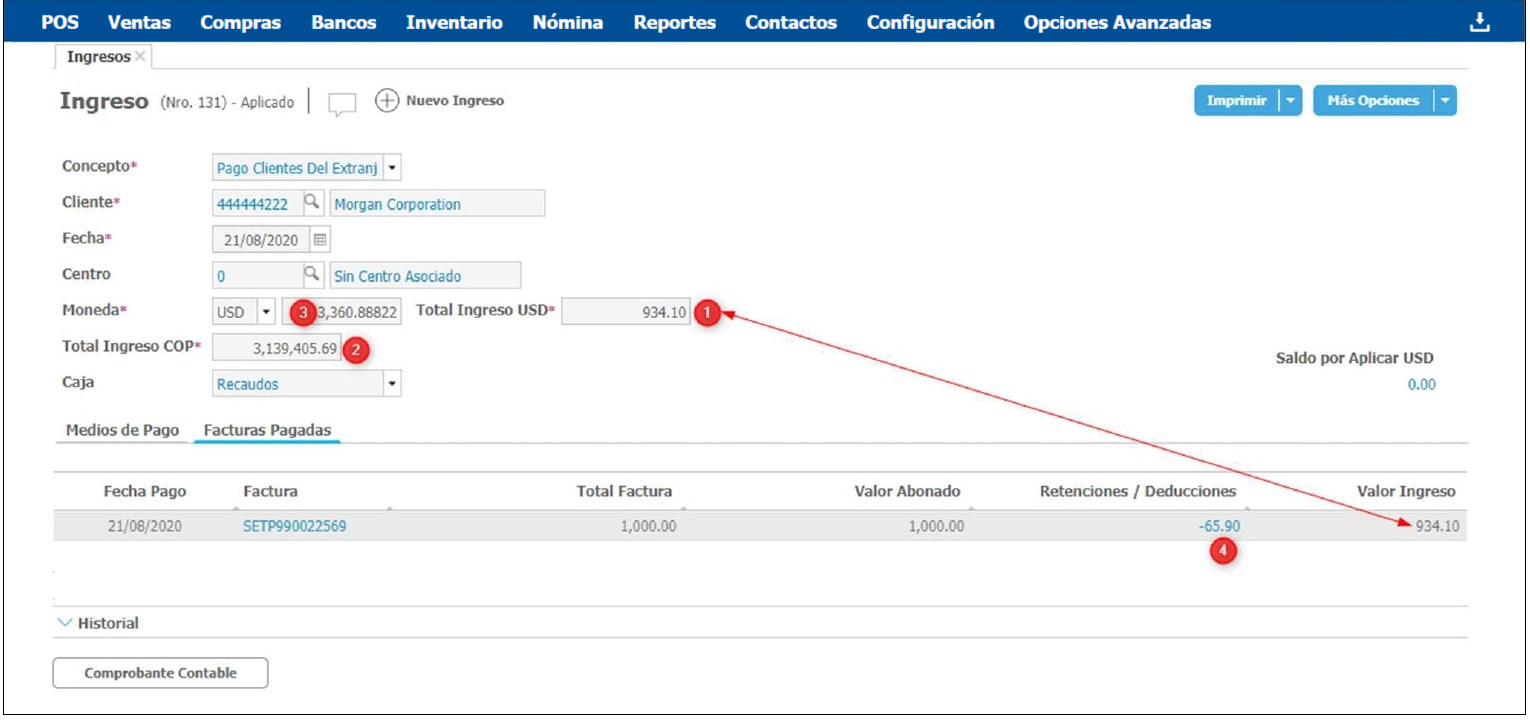The image size is (1530, 720).
Task: Close the Ingresos tab
Action: [140, 57]
